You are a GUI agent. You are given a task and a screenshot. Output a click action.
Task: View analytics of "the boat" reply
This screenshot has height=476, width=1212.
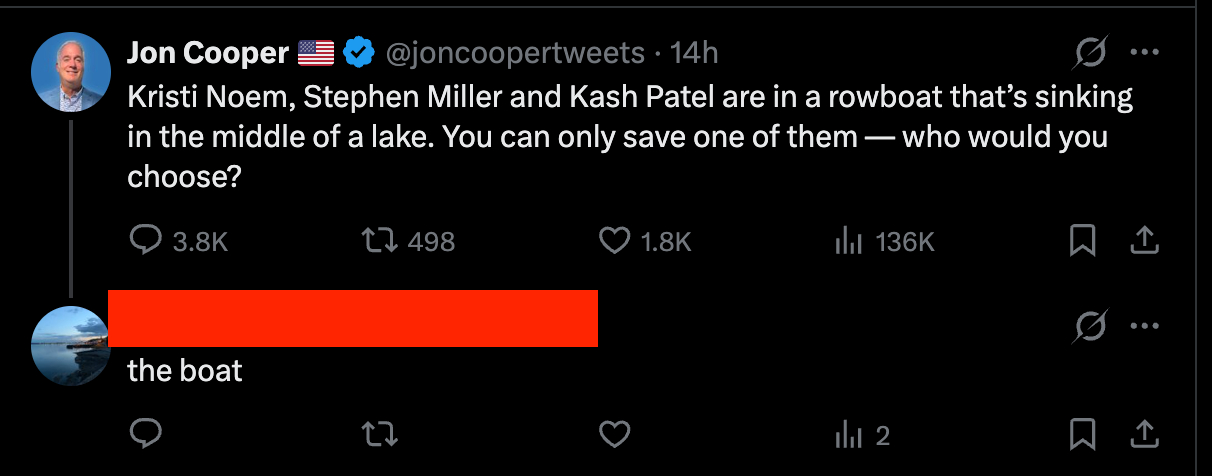point(848,434)
